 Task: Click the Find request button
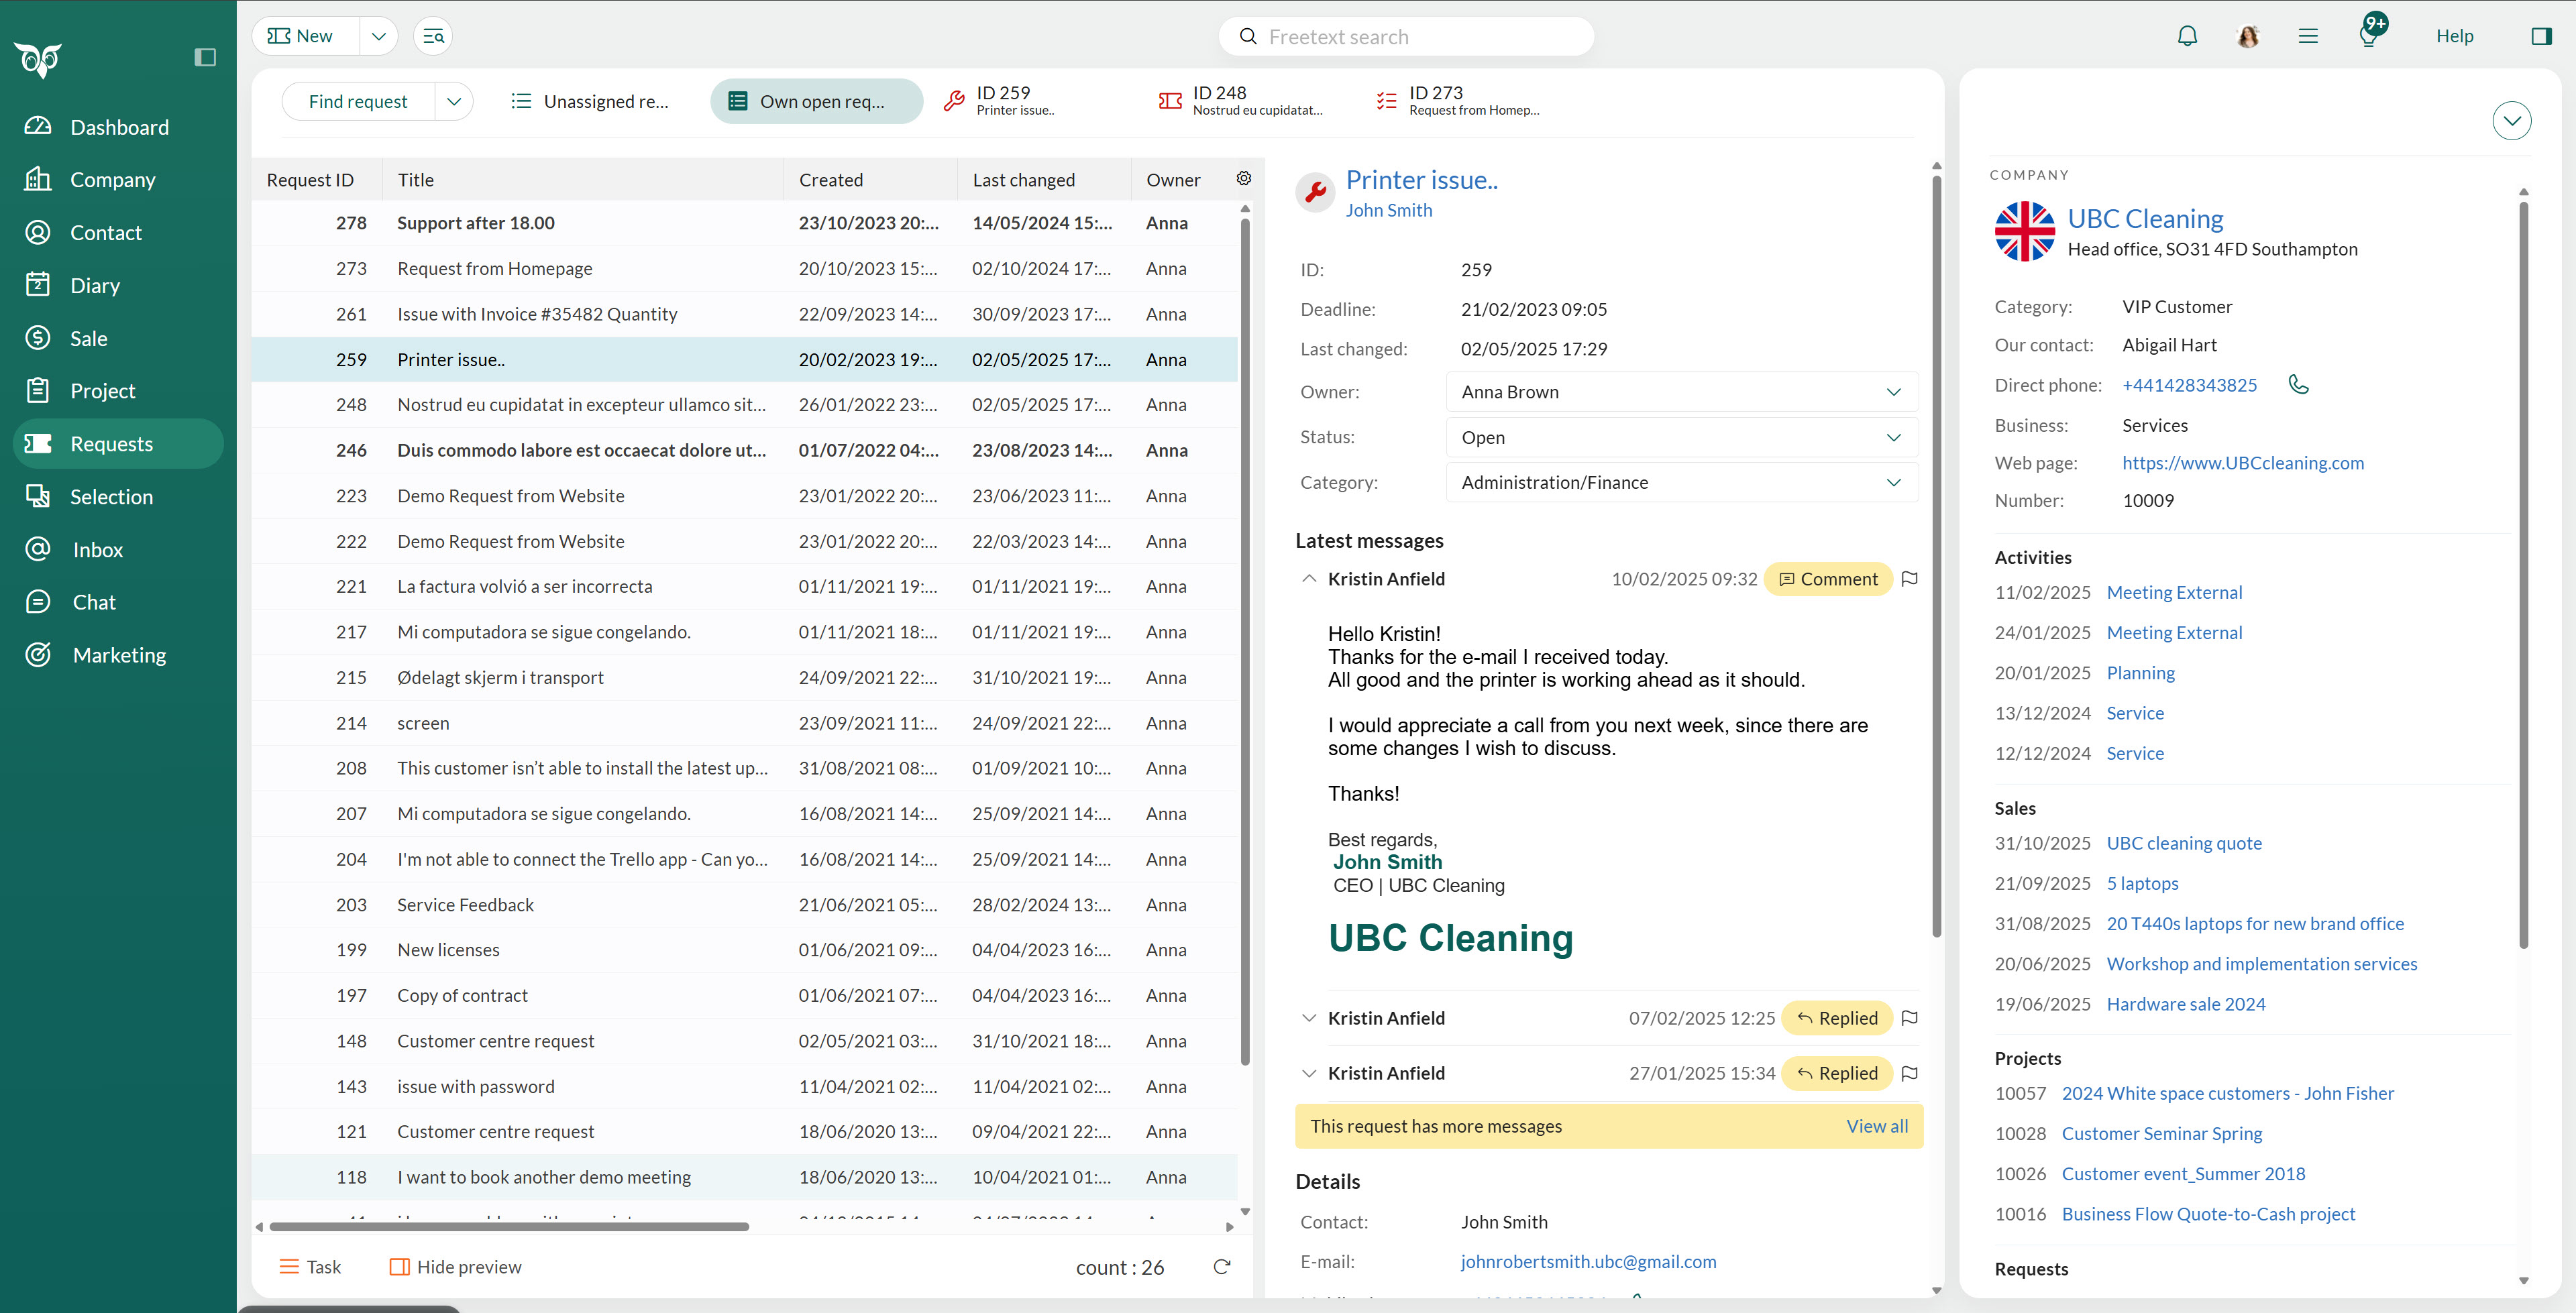pyautogui.click(x=358, y=101)
